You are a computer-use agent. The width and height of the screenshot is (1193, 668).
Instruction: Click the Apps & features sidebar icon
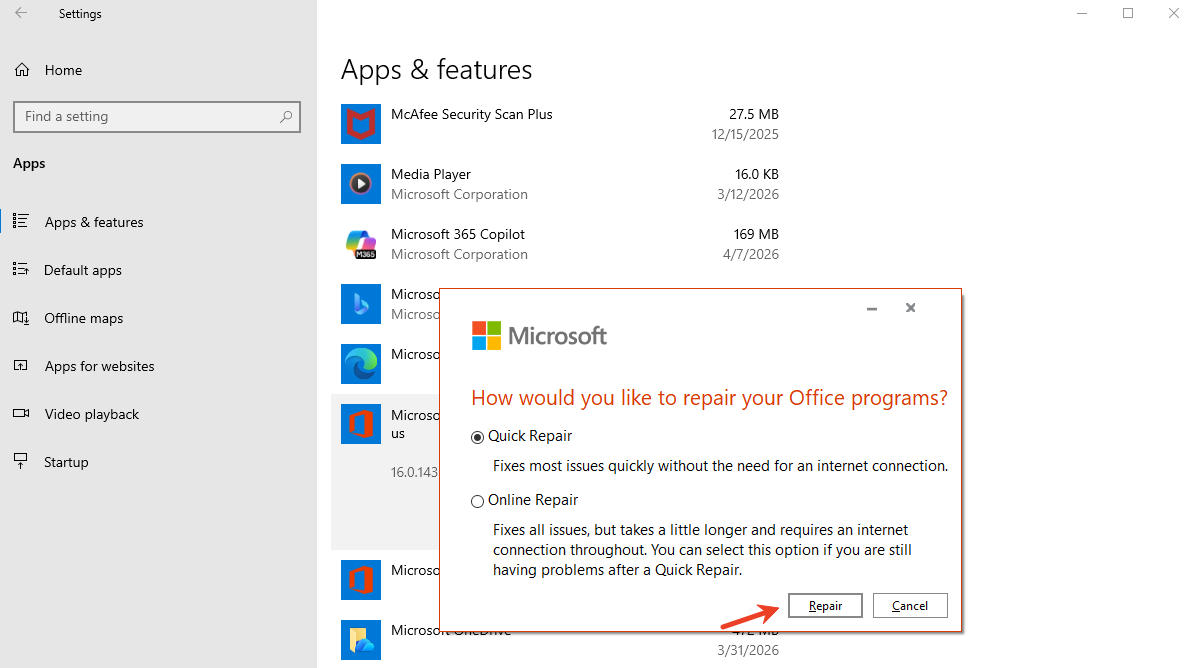pyautogui.click(x=21, y=222)
